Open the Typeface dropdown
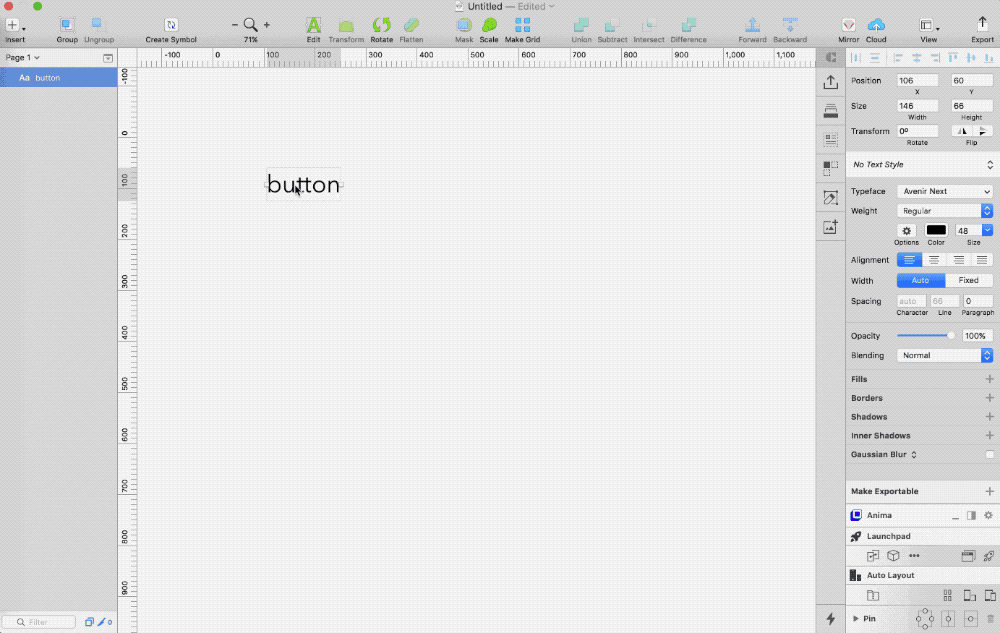Viewport: 1000px width, 633px height. pyautogui.click(x=945, y=191)
